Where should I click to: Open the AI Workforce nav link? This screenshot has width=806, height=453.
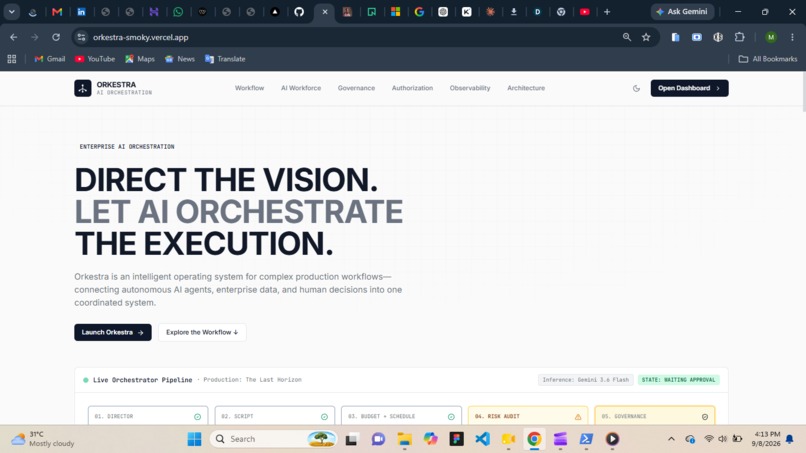(x=301, y=88)
